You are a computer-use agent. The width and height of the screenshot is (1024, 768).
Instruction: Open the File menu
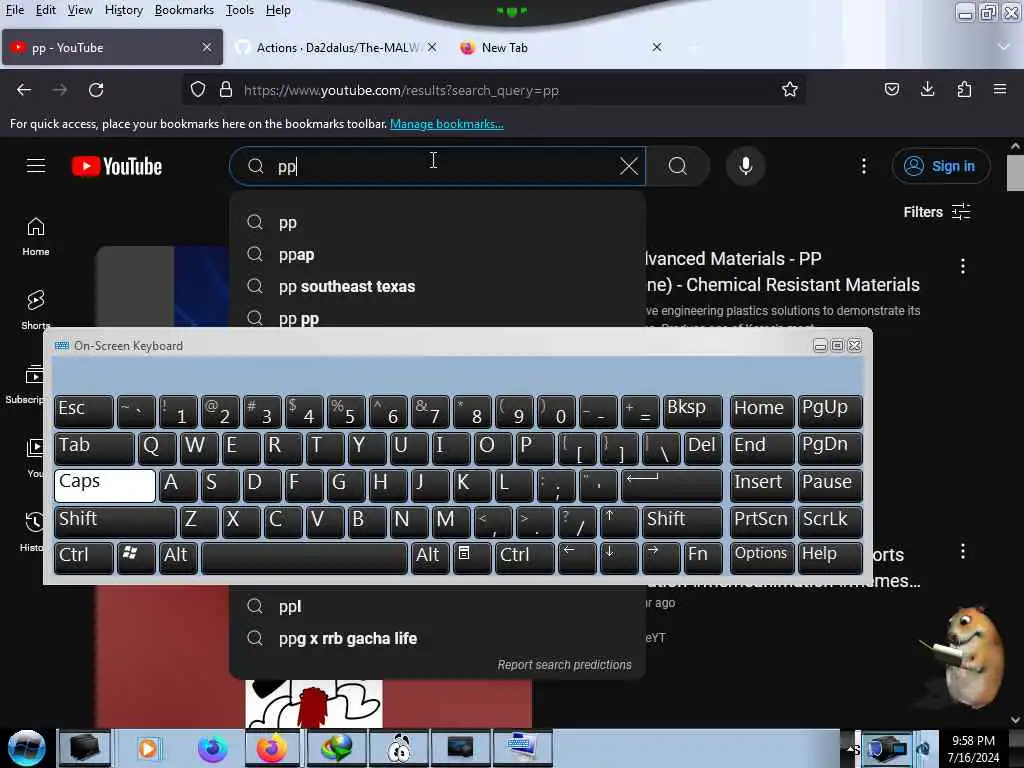[14, 10]
